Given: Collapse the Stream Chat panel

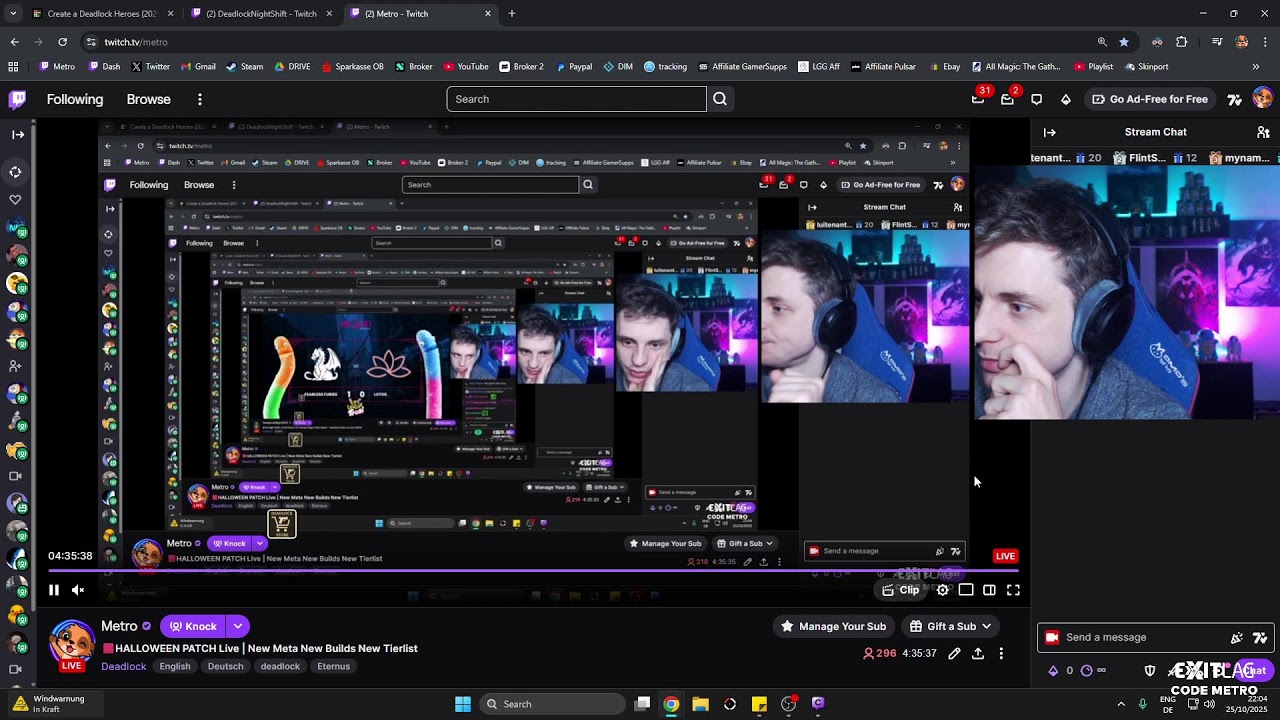Looking at the screenshot, I should coord(1050,132).
